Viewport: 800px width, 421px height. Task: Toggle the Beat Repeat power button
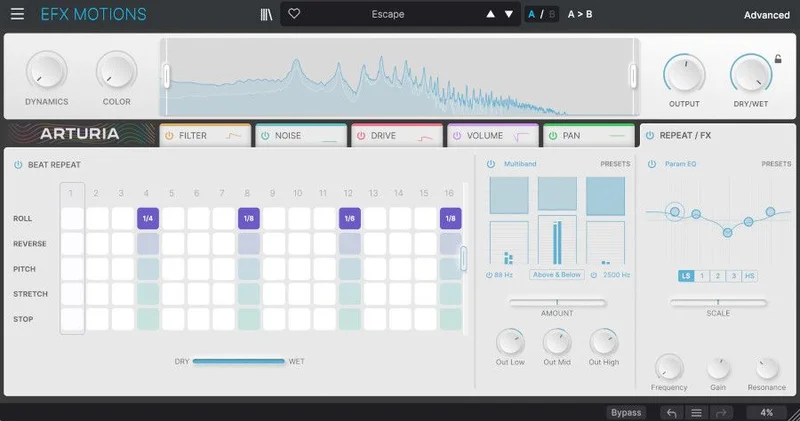(18, 165)
